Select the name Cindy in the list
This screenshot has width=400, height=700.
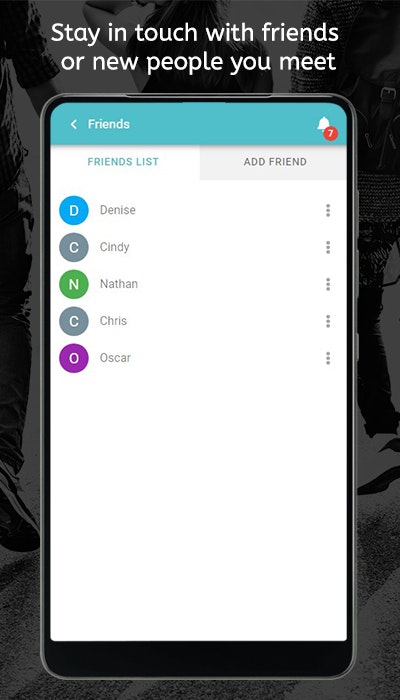click(x=114, y=247)
